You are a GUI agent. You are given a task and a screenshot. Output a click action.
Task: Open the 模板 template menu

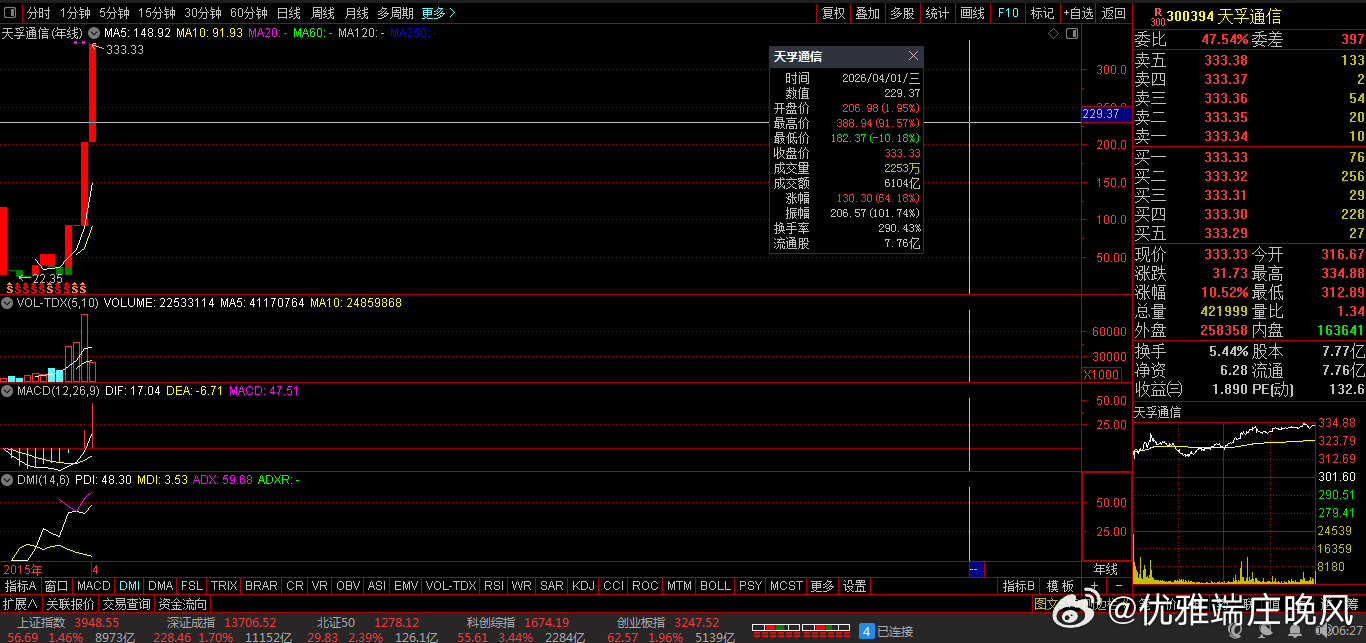1061,586
